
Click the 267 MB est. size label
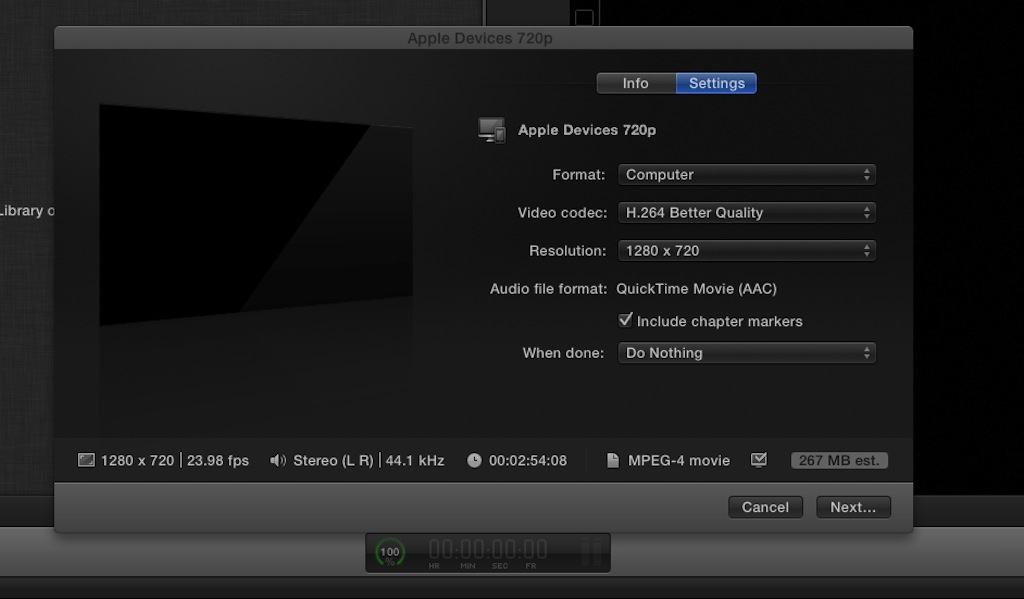pyautogui.click(x=839, y=461)
